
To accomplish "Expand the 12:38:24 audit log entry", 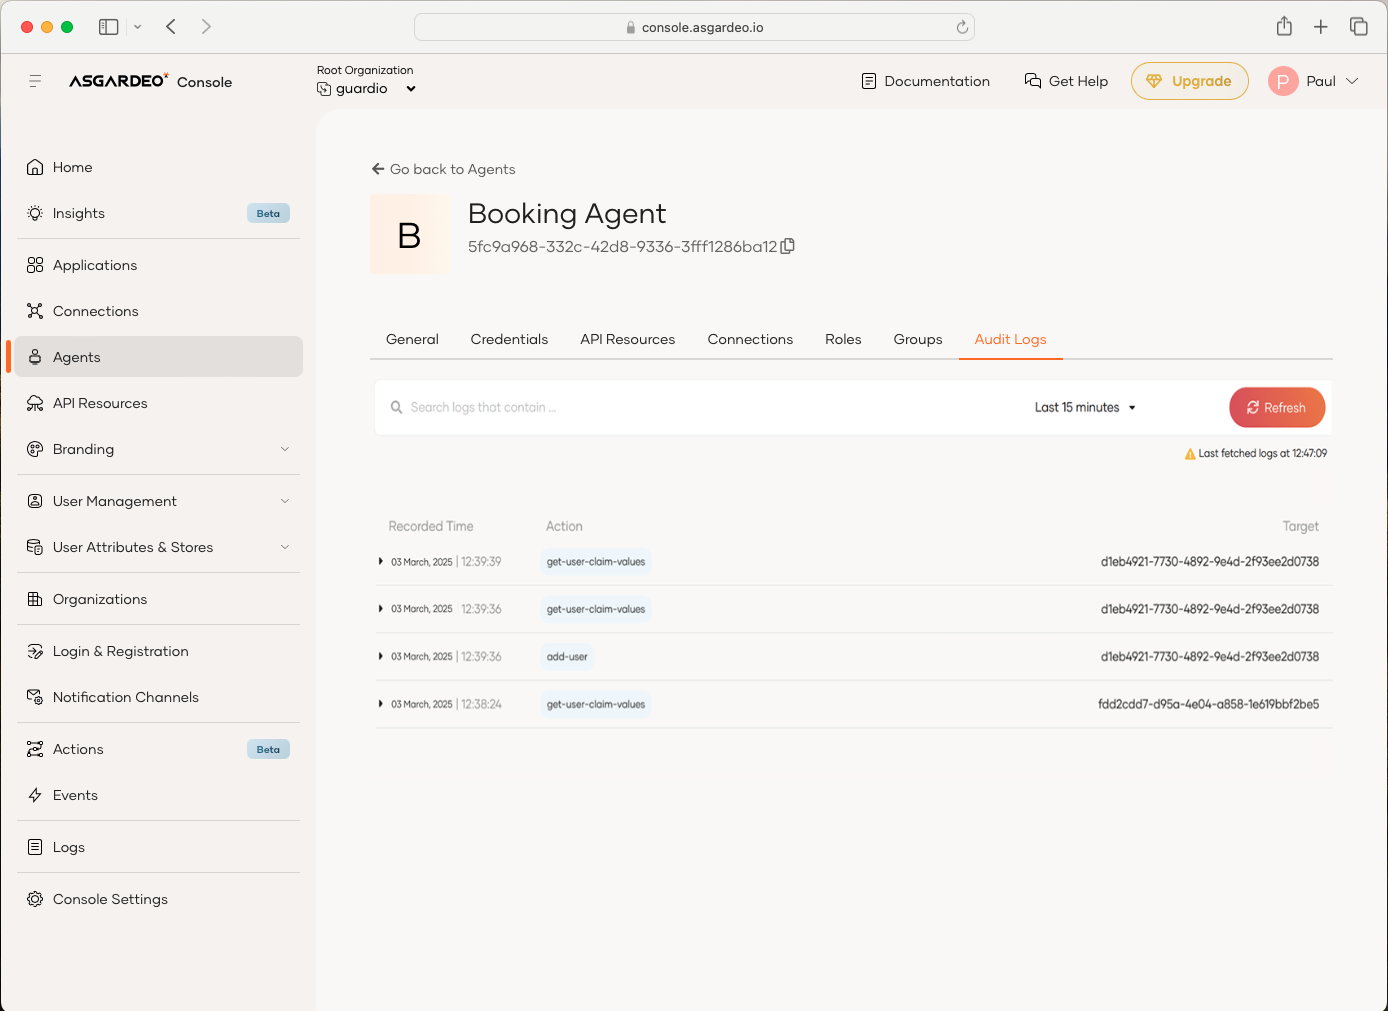I will 381,704.
